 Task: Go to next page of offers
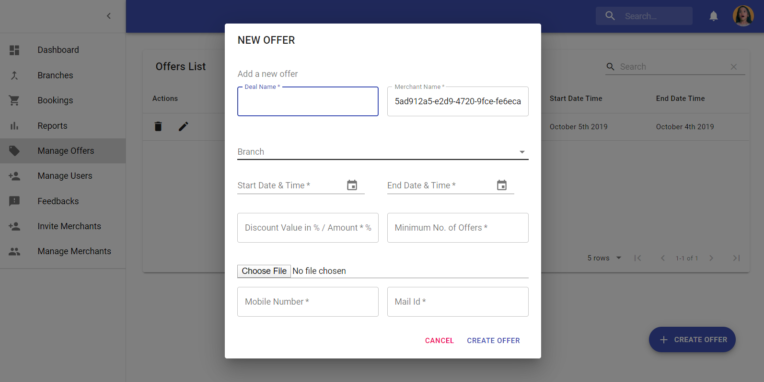pyautogui.click(x=711, y=258)
